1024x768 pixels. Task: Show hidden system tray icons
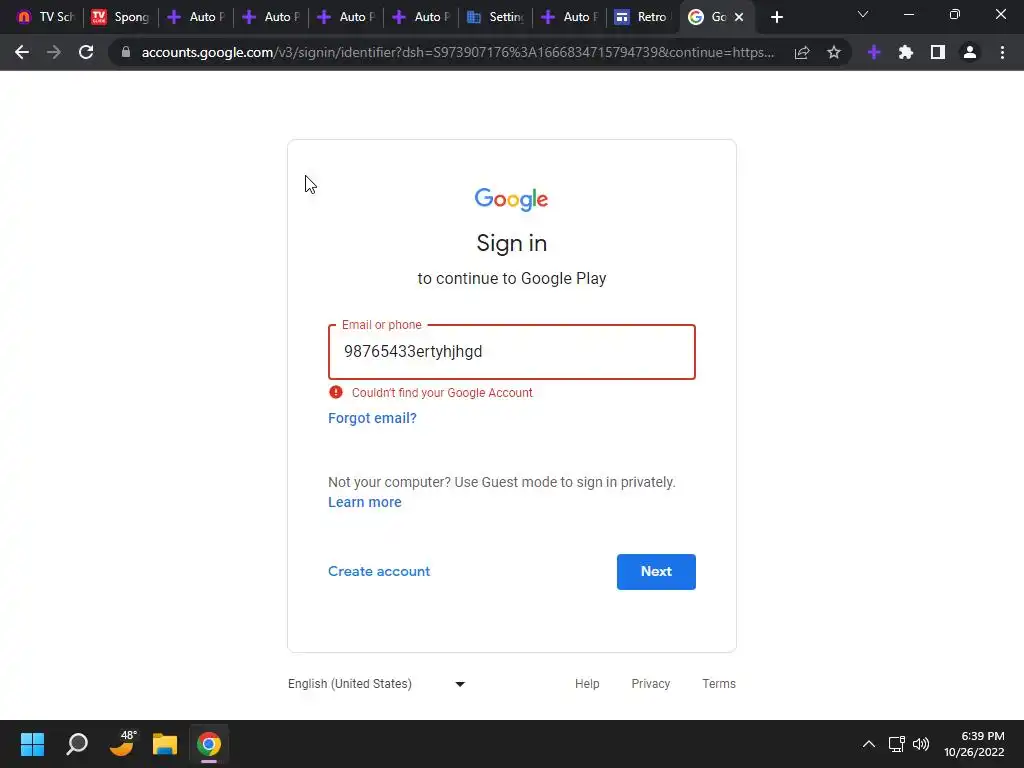(868, 744)
